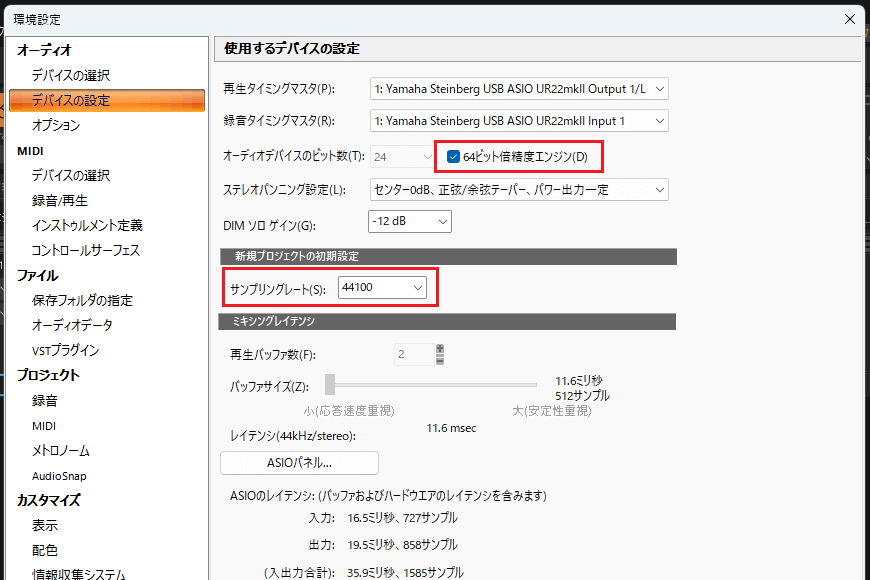
Task: Select オプション under オーディオ
Action: click(56, 125)
